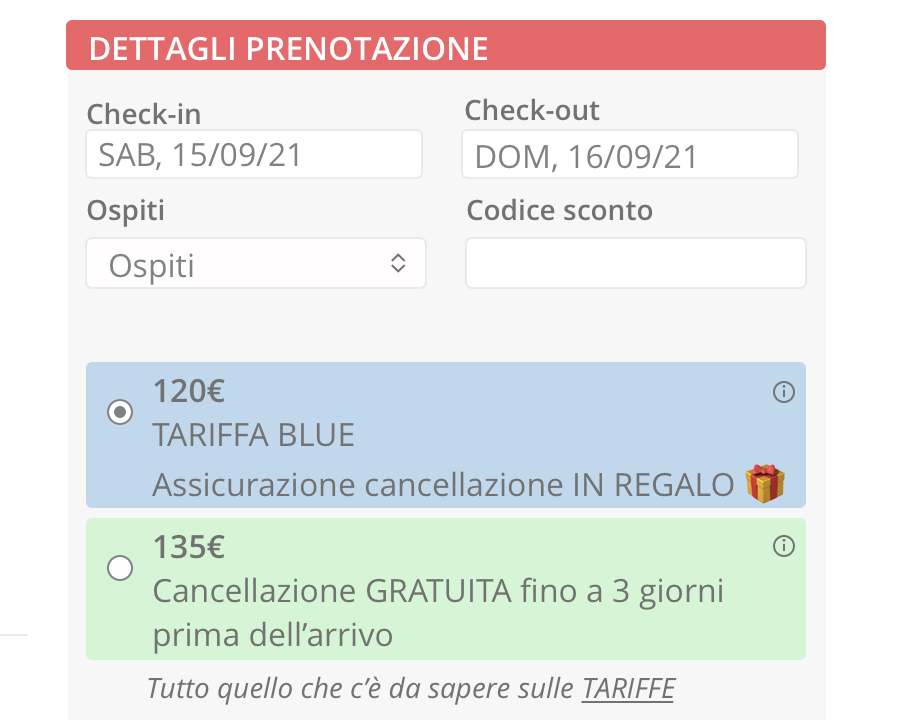Image resolution: width=918 pixels, height=720 pixels.
Task: Select the 120€ TARIFFA BLUE radio button
Action: click(120, 412)
